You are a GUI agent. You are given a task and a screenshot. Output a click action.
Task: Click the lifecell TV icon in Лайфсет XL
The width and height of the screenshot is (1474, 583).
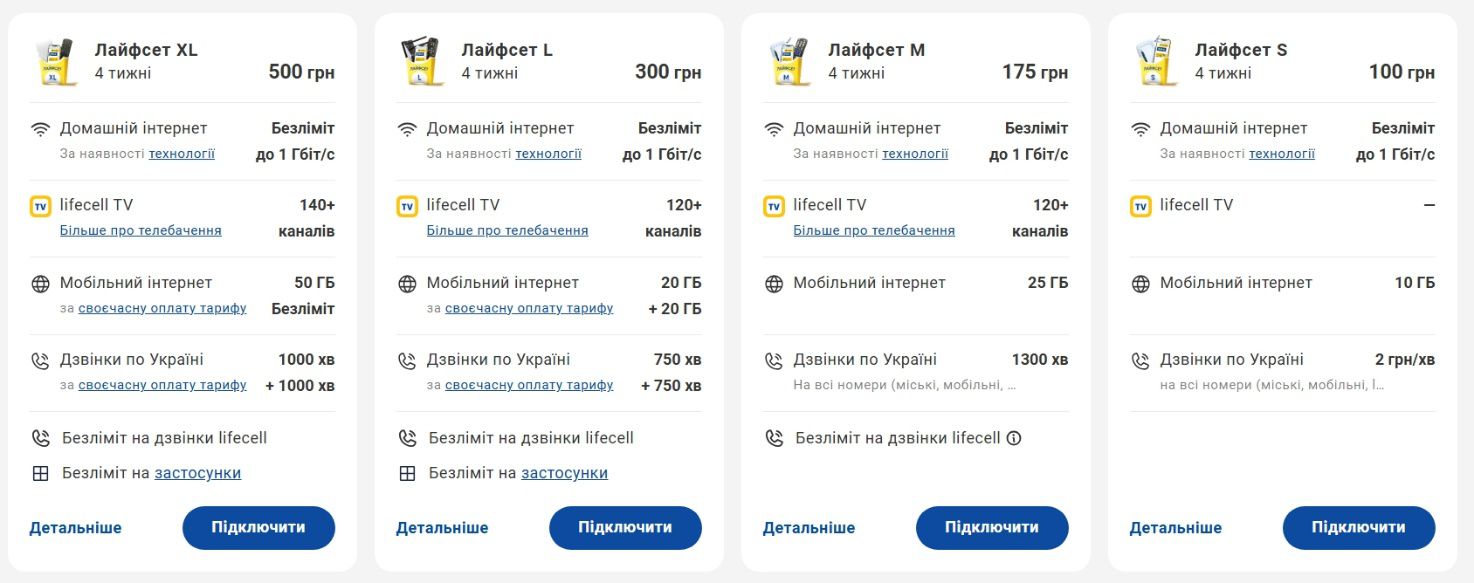[x=41, y=206]
